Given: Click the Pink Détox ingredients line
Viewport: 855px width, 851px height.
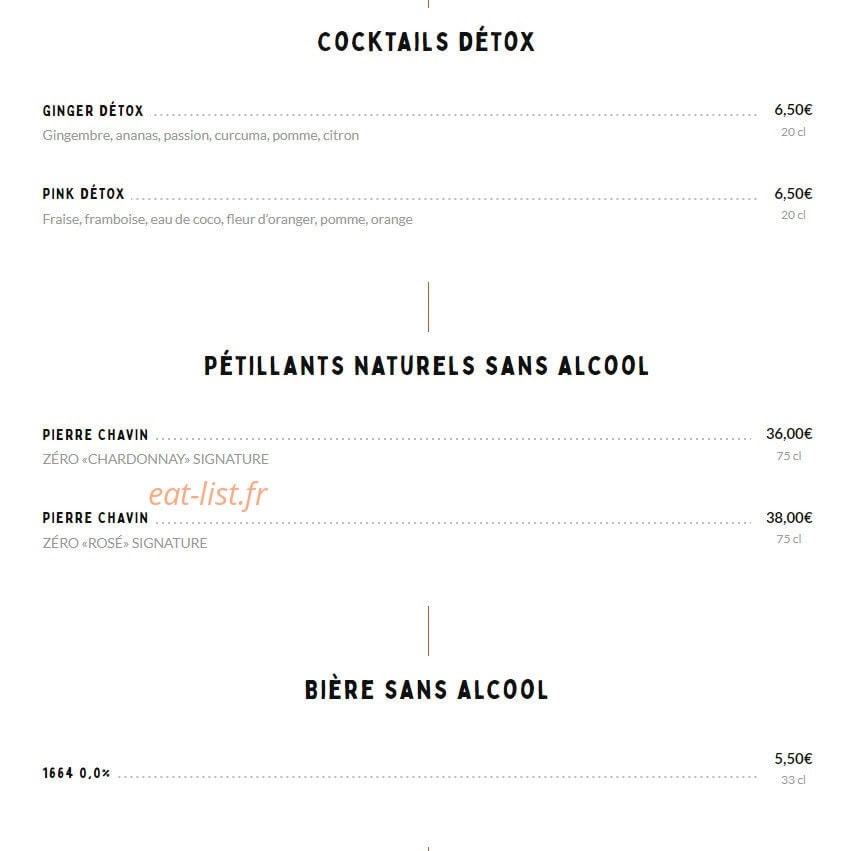Looking at the screenshot, I should pyautogui.click(x=227, y=219).
